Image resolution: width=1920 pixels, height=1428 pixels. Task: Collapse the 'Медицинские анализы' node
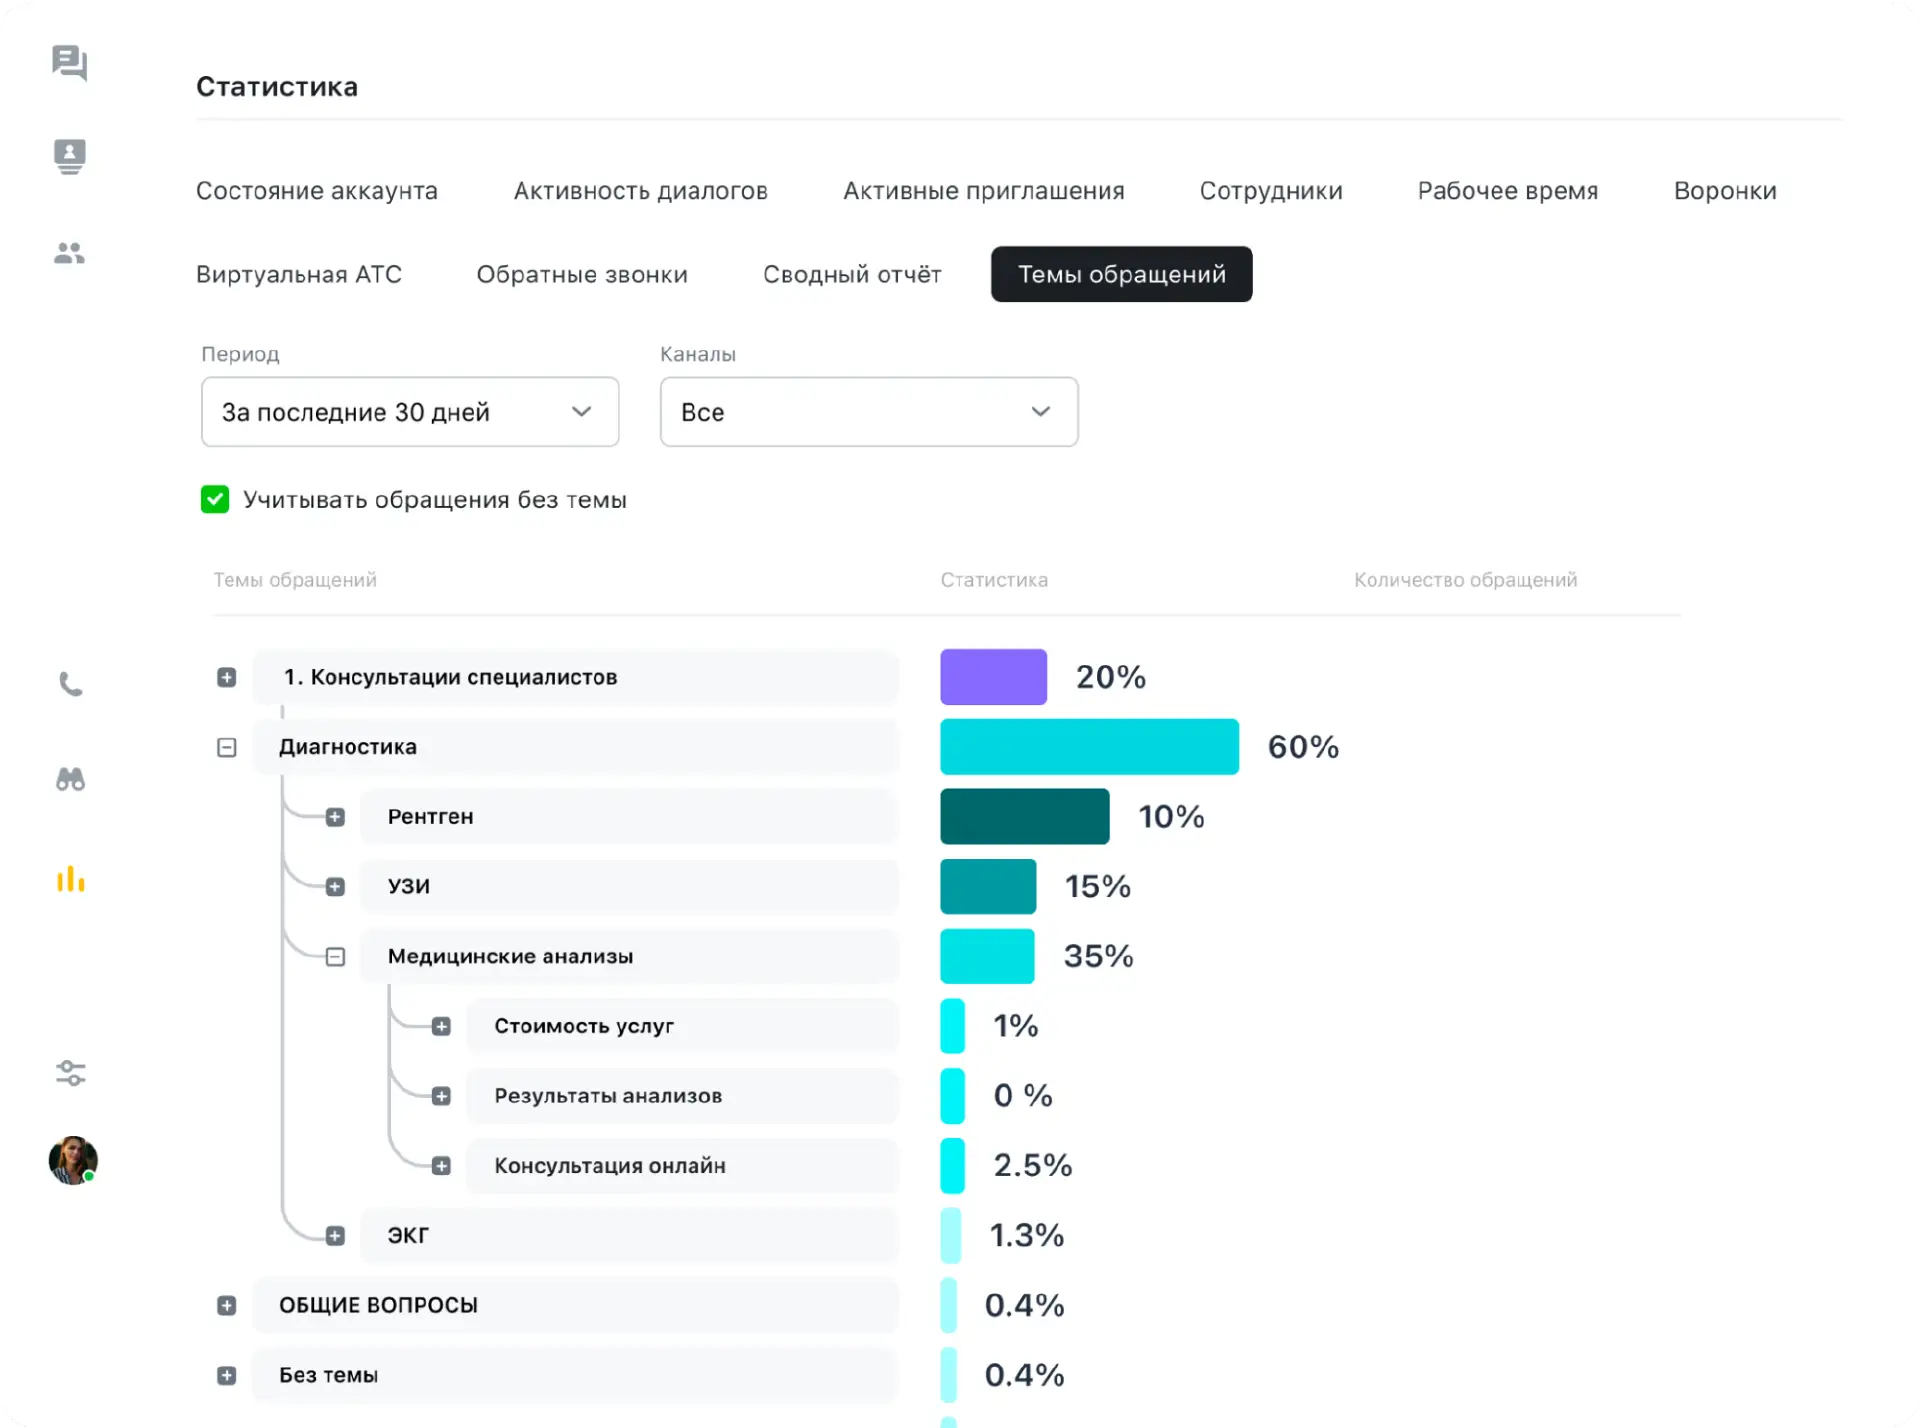point(335,957)
